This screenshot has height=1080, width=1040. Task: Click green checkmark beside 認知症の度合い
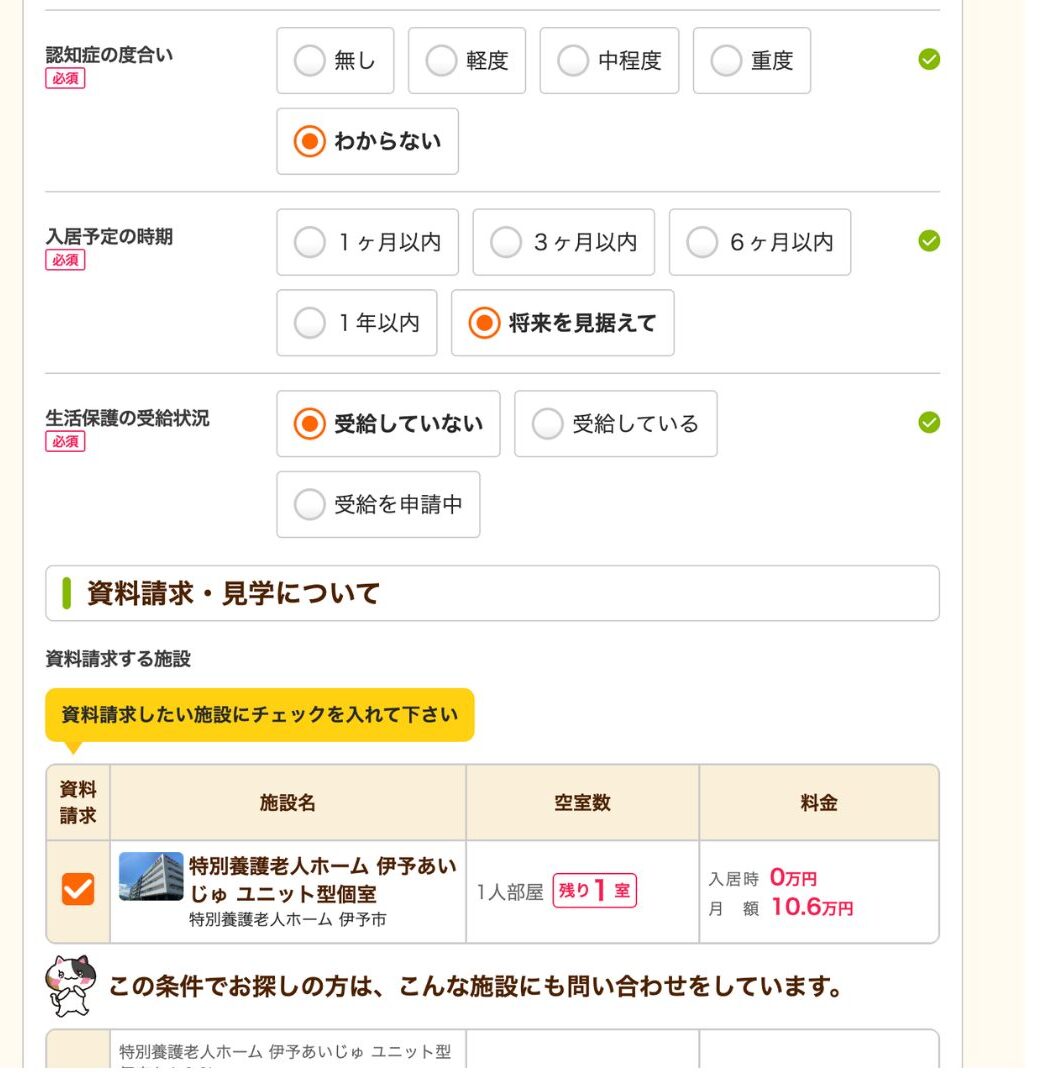click(929, 60)
